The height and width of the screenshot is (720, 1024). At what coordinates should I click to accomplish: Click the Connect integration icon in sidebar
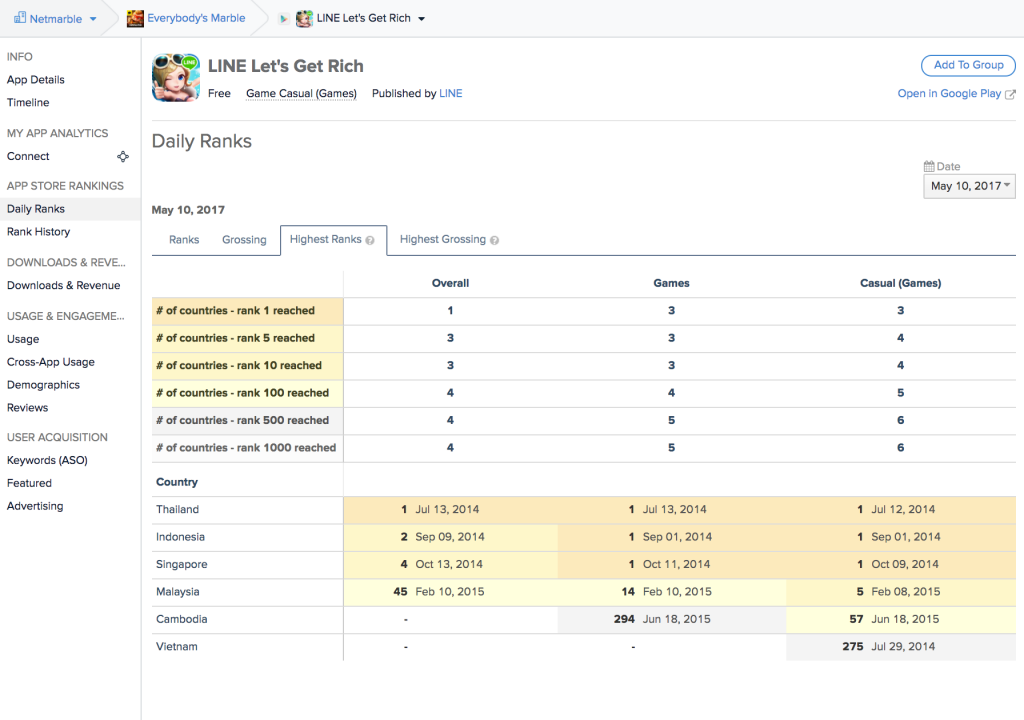coord(123,156)
